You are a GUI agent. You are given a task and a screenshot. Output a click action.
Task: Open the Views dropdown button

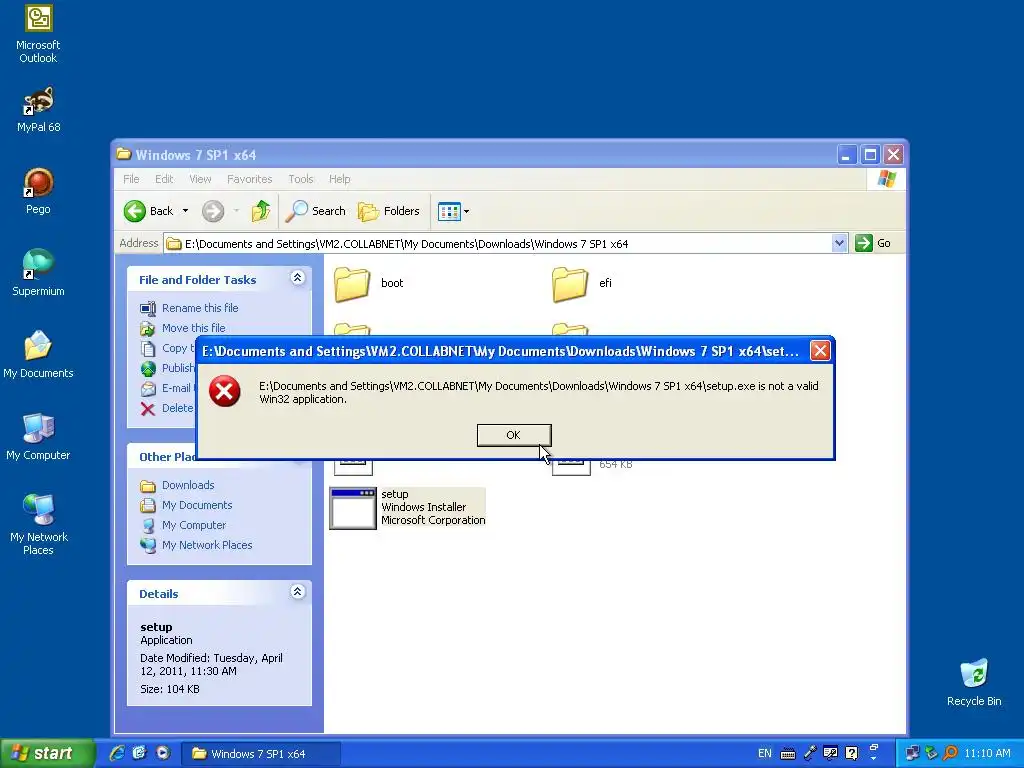point(453,212)
